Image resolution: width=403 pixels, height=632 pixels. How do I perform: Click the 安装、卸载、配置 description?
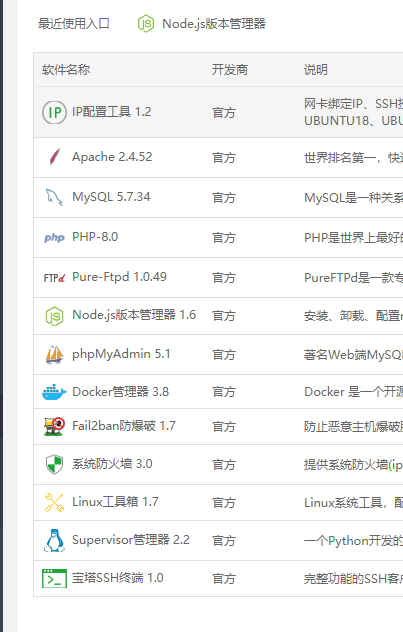click(x=353, y=316)
